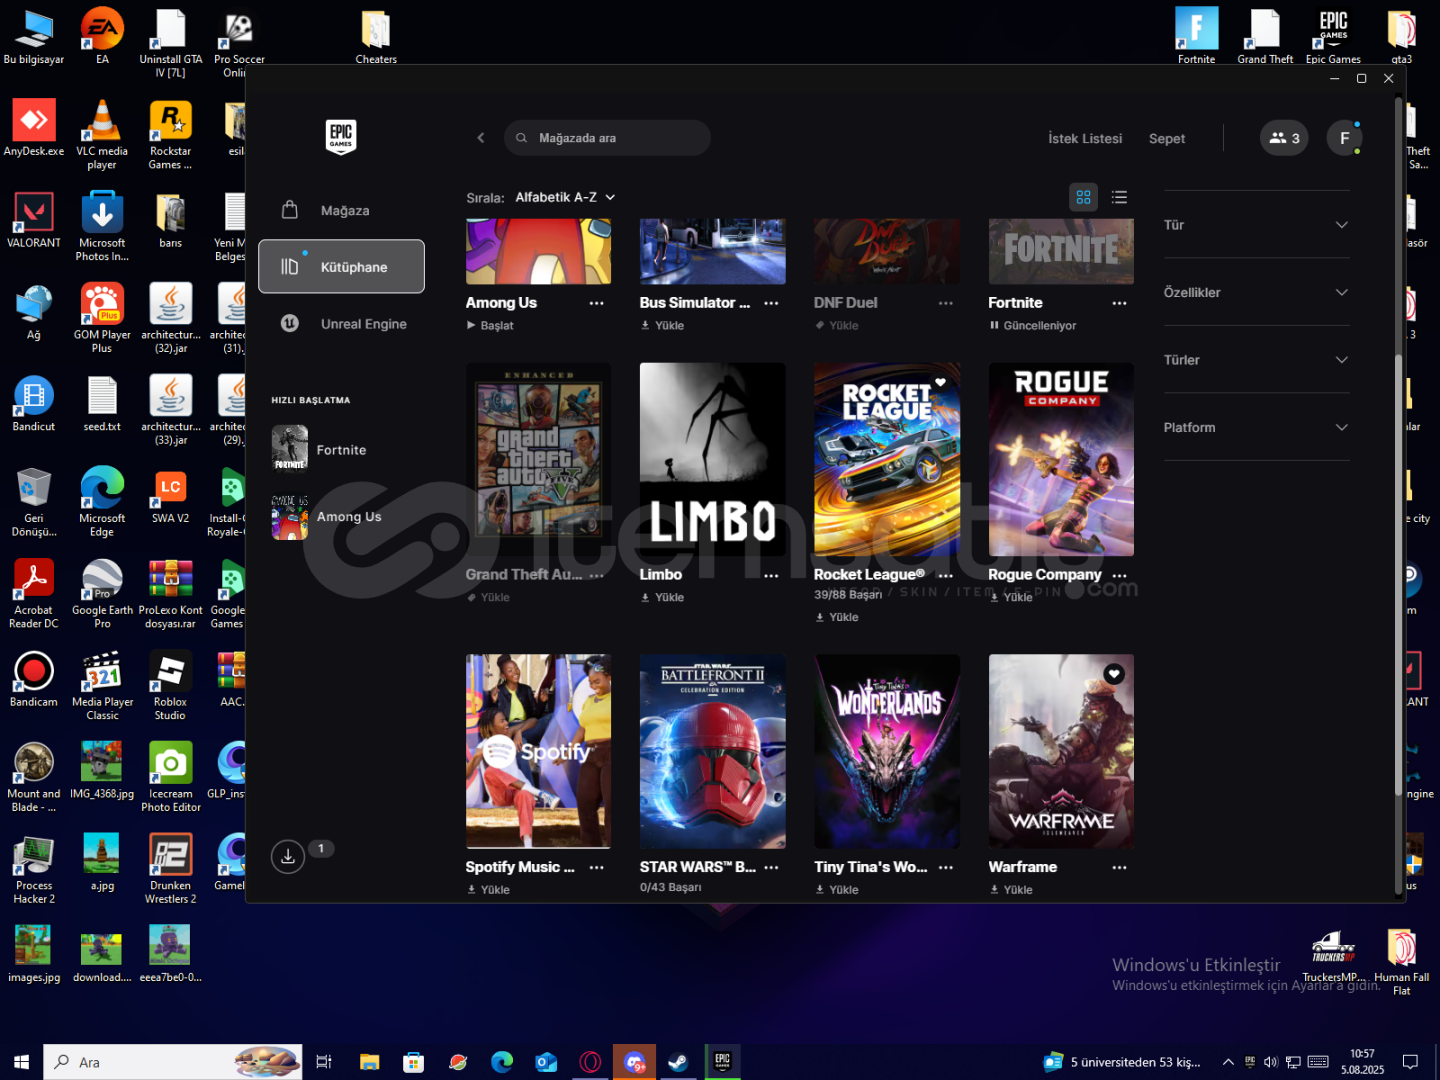Expand the Platform filter
This screenshot has height=1080, width=1440.
point(1257,427)
